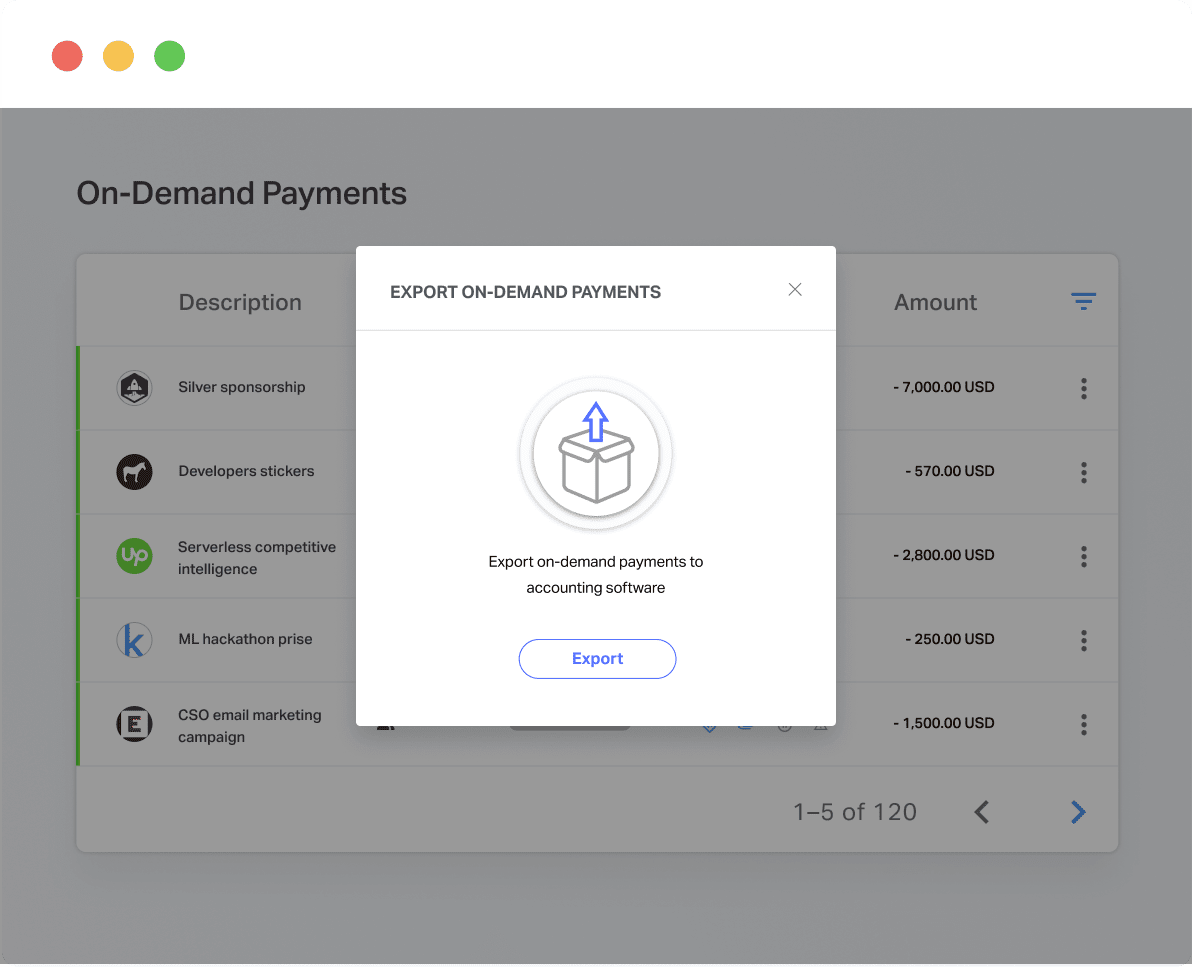Click the Silver sponsorship vendor logo
Screen dimensions: 1192x967
pyautogui.click(x=134, y=388)
